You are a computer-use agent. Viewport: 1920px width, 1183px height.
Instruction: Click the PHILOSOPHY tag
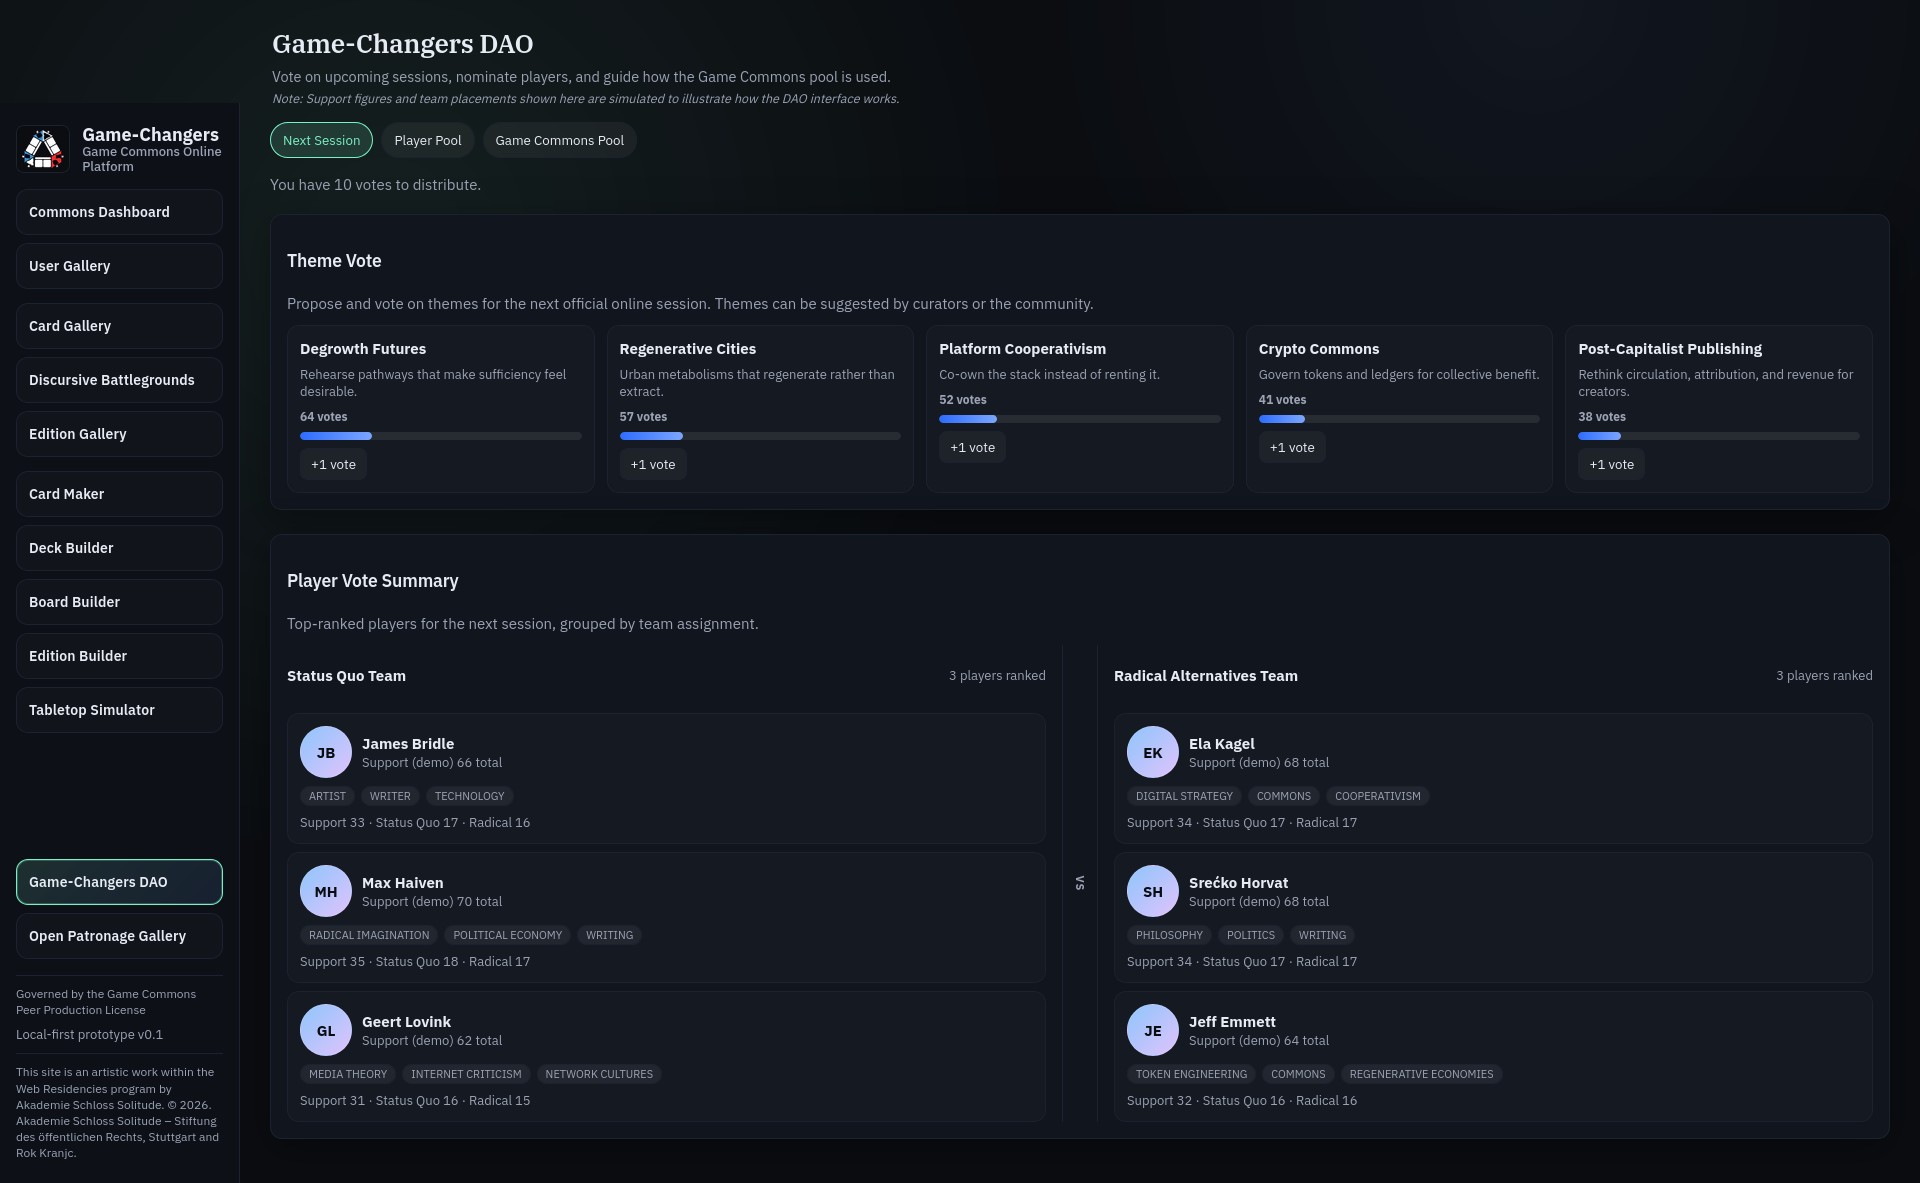click(x=1169, y=935)
